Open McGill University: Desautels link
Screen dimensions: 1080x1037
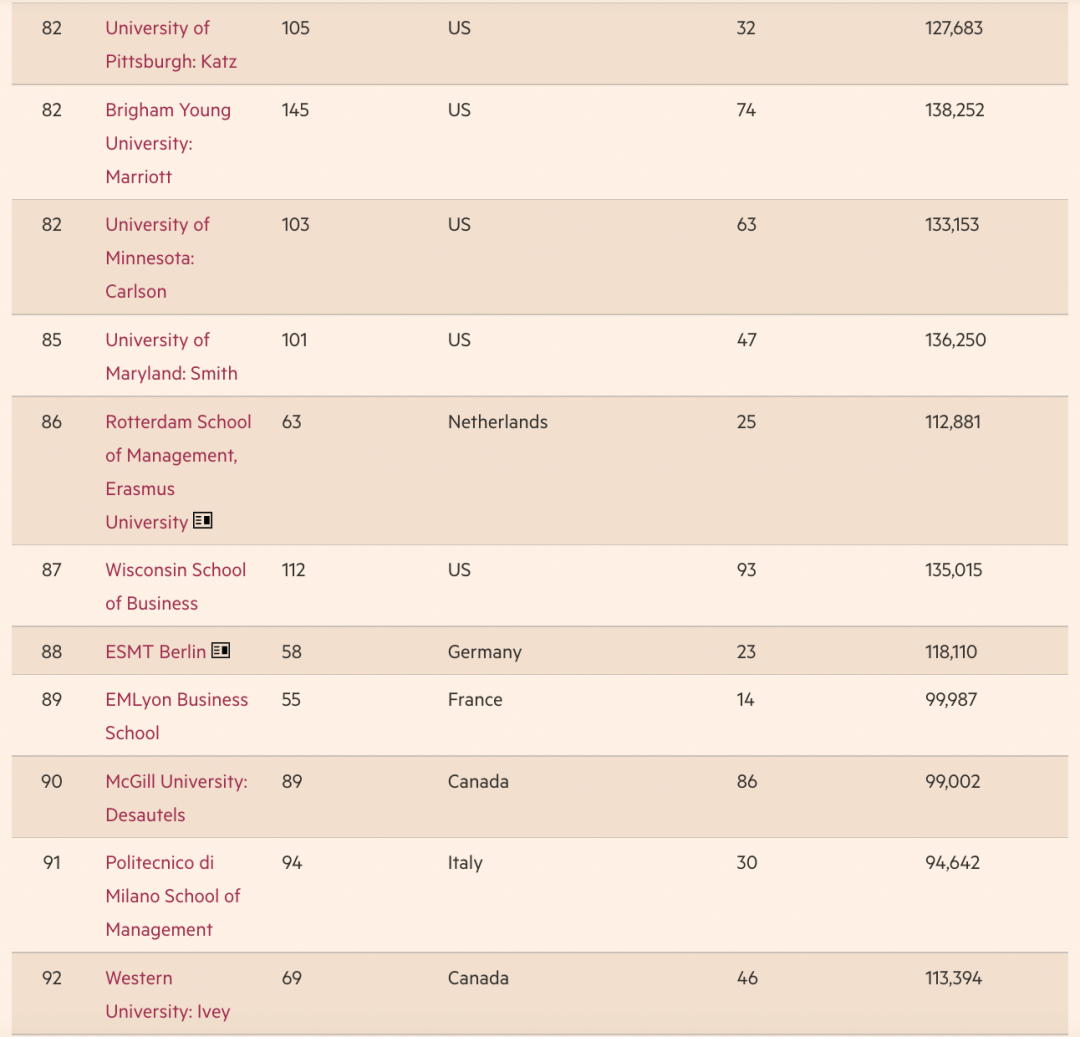(176, 798)
